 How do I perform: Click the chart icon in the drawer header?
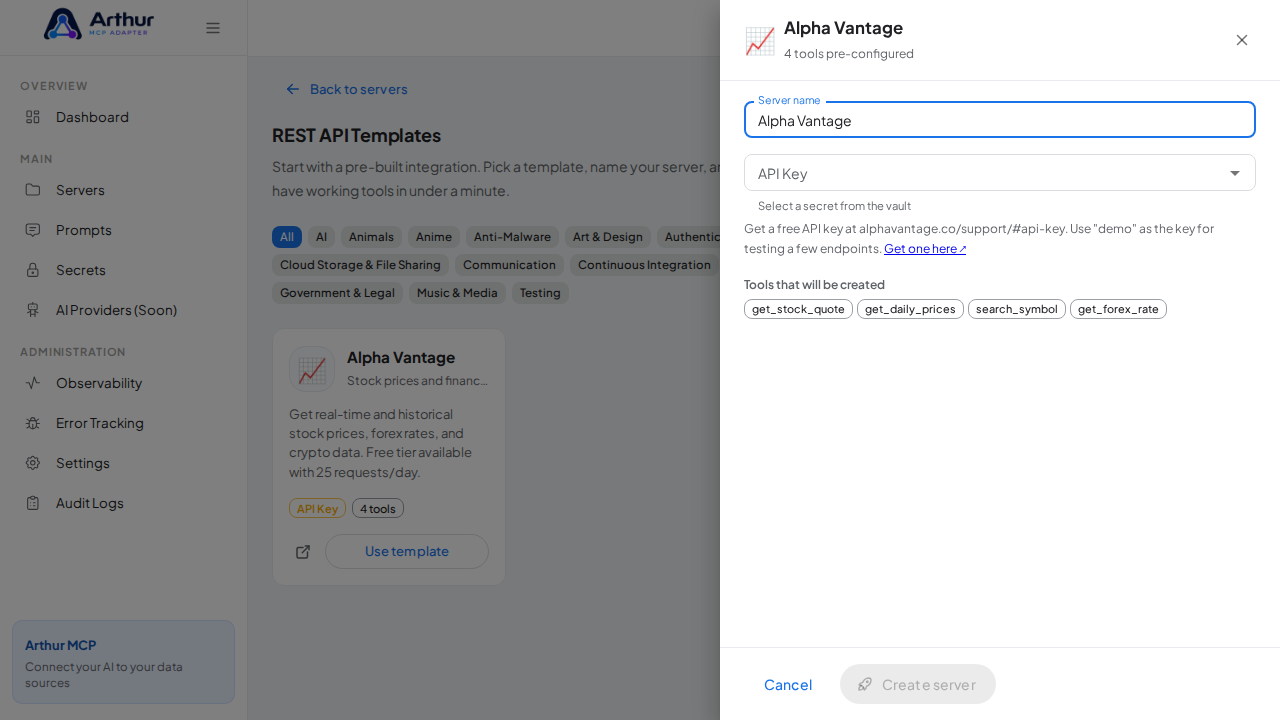point(760,41)
